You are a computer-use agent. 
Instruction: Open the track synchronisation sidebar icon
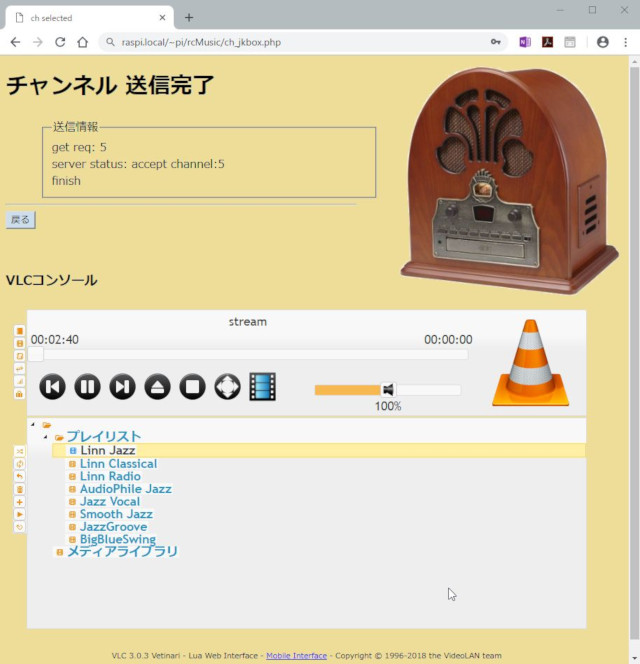[19, 369]
